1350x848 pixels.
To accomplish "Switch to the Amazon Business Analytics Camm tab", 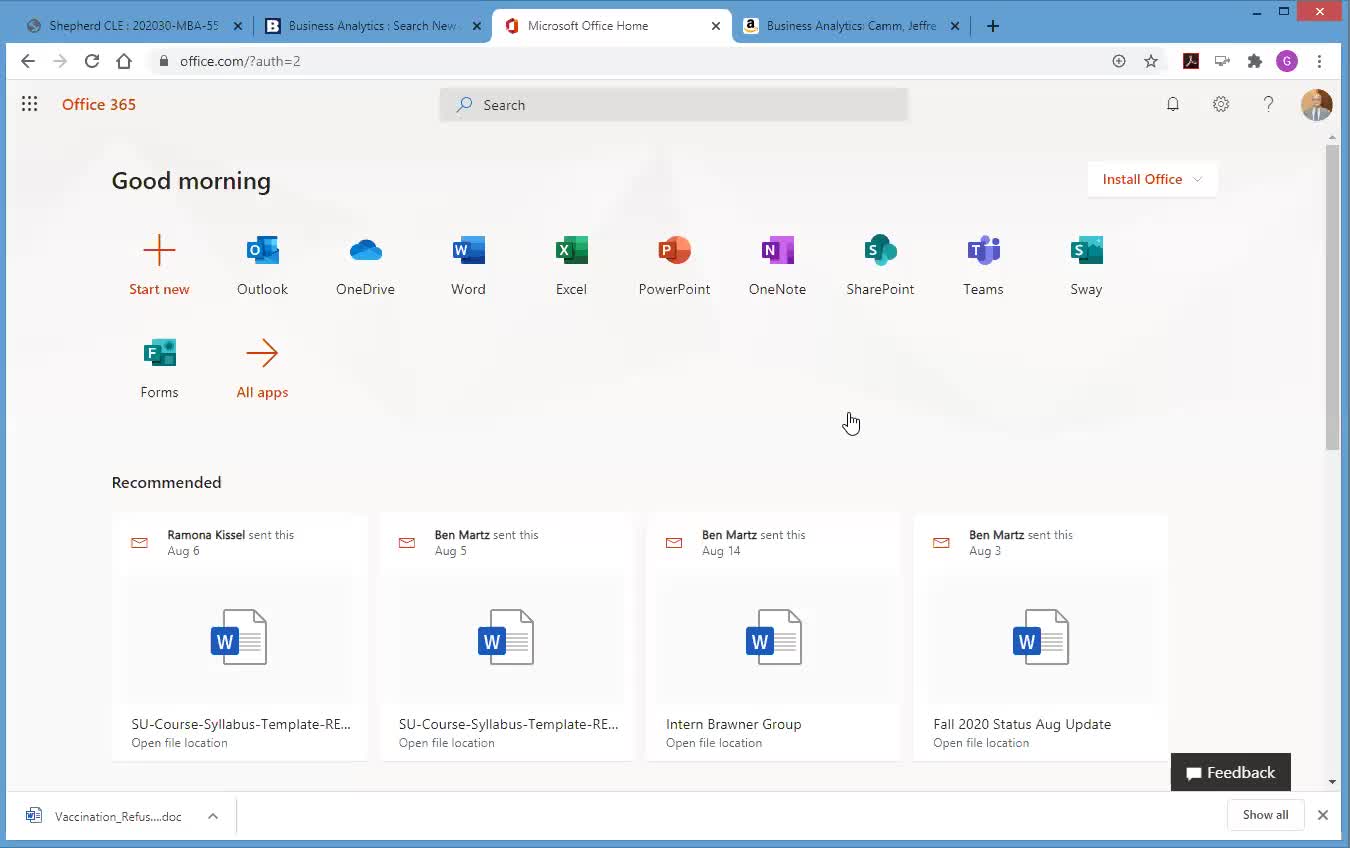I will click(x=852, y=26).
